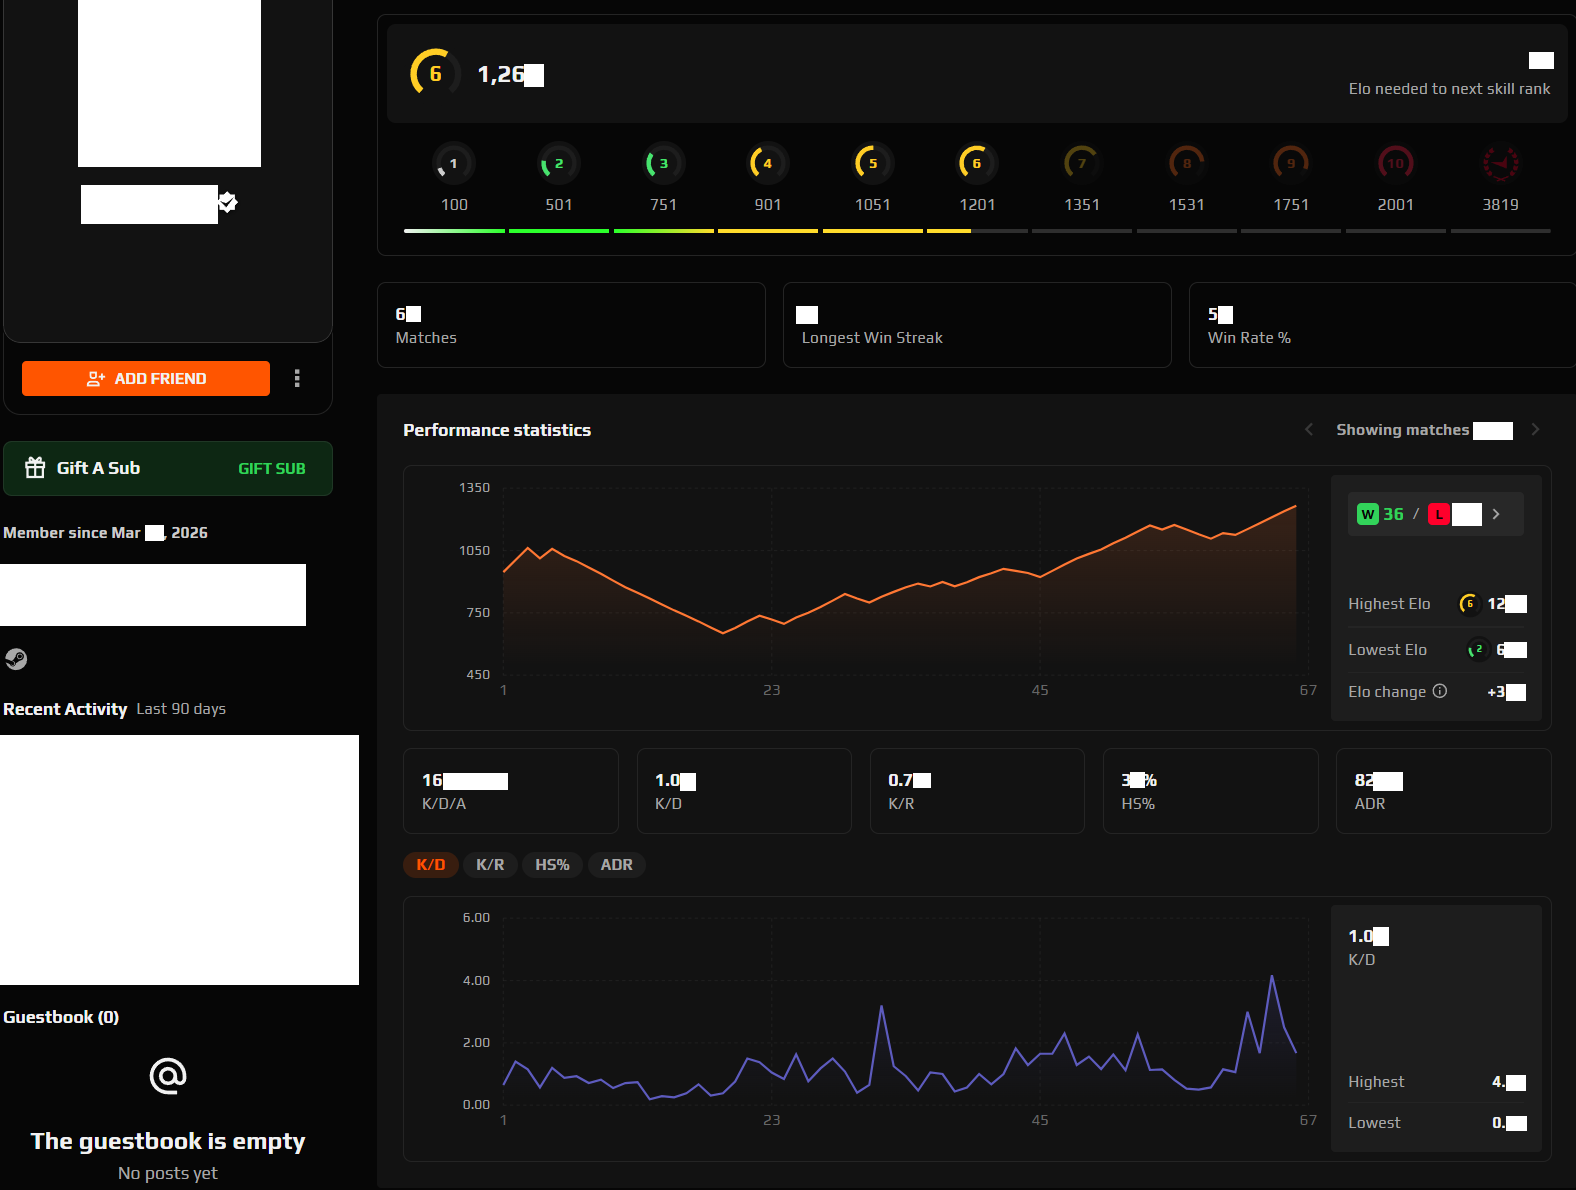Click the skill level 10 badge icon
1576x1190 pixels.
[1395, 164]
